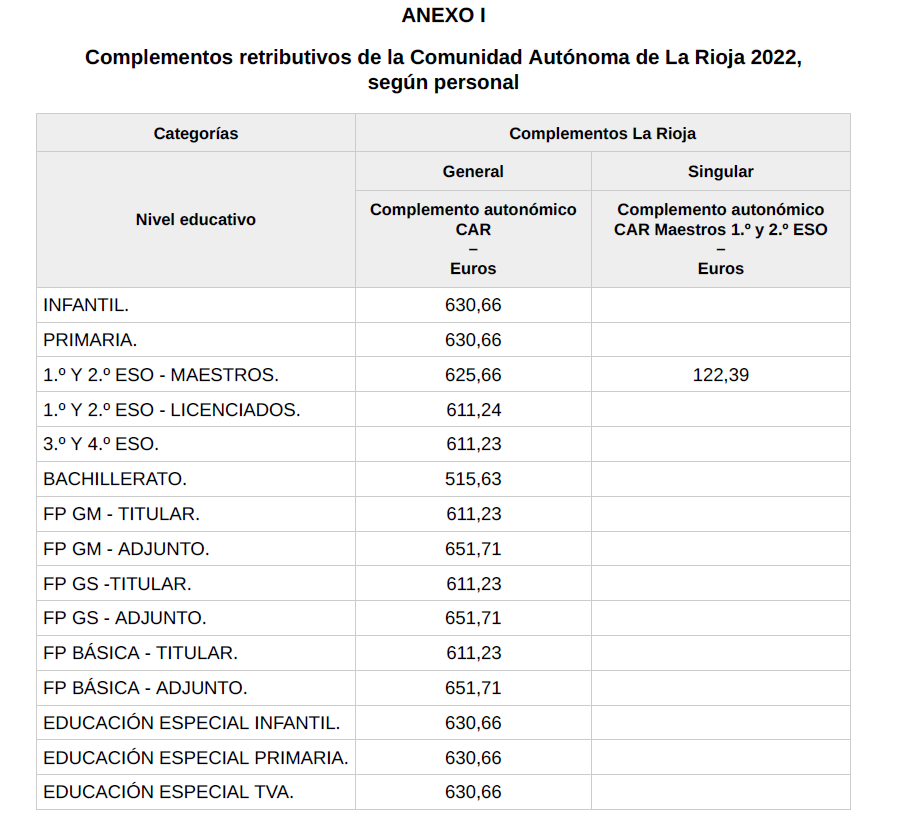Select the 1.º Y 2.º ESO - LICENCIADOS. label
The height and width of the screenshot is (815, 900).
tap(172, 410)
